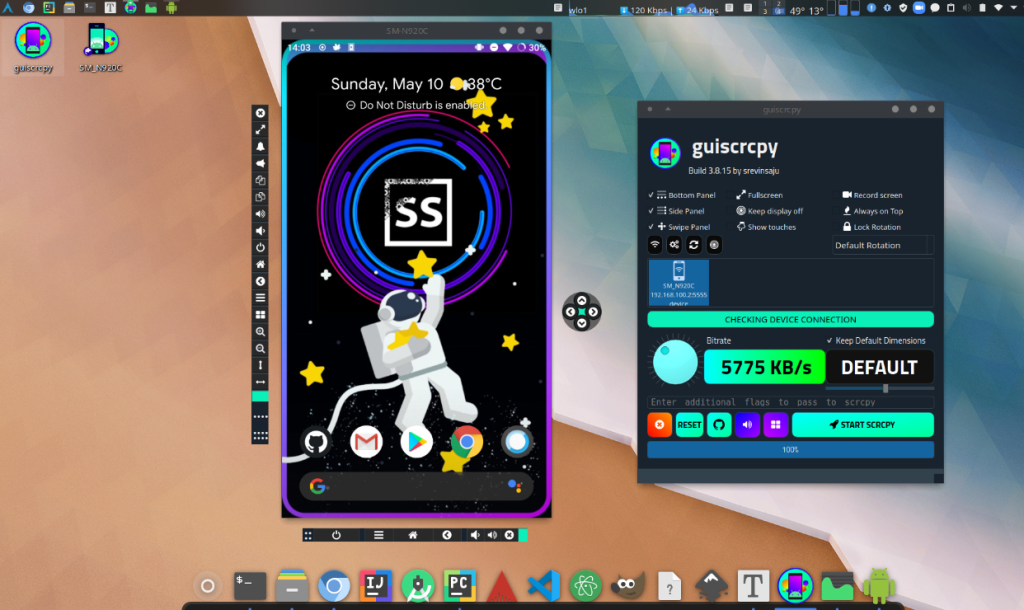Open PyCharm from the dock
The image size is (1024, 610).
[460, 586]
